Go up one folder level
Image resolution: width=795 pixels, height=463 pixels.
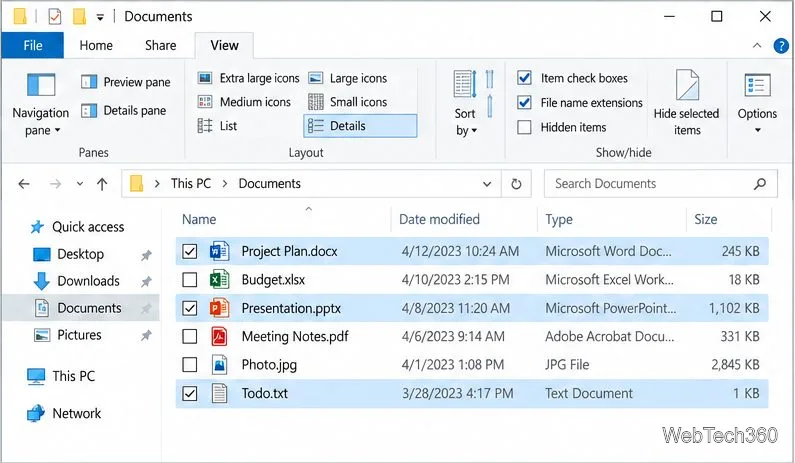tap(102, 184)
